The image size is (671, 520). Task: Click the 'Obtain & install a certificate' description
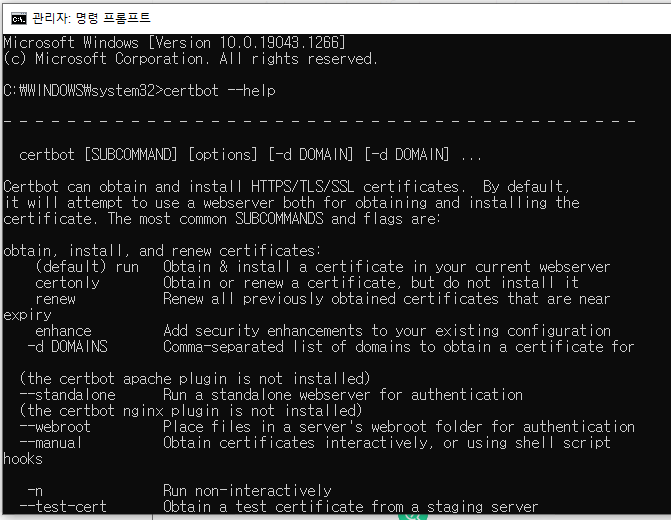coord(387,267)
